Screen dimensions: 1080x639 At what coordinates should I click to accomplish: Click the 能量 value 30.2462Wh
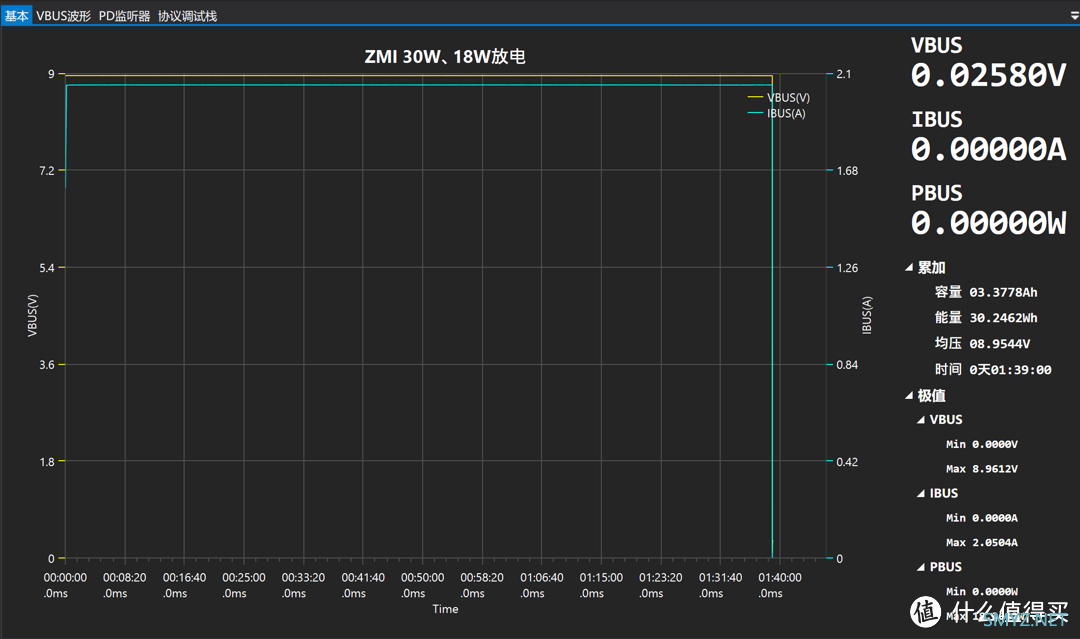[x=1003, y=318]
